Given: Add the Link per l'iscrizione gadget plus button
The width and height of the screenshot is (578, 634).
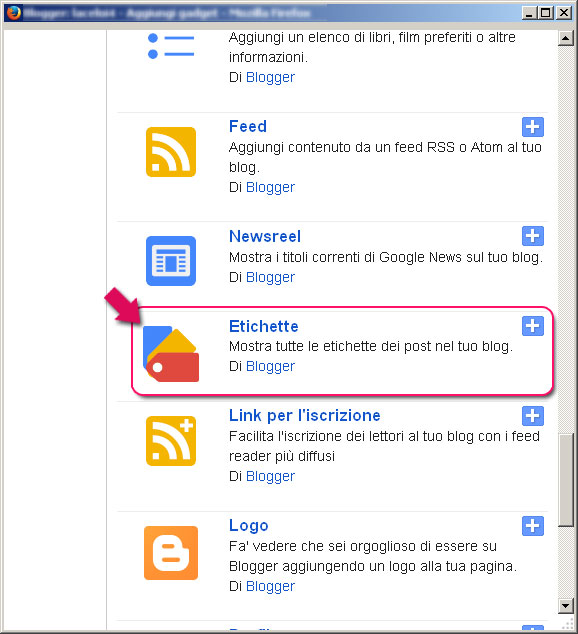Looking at the screenshot, I should point(533,416).
